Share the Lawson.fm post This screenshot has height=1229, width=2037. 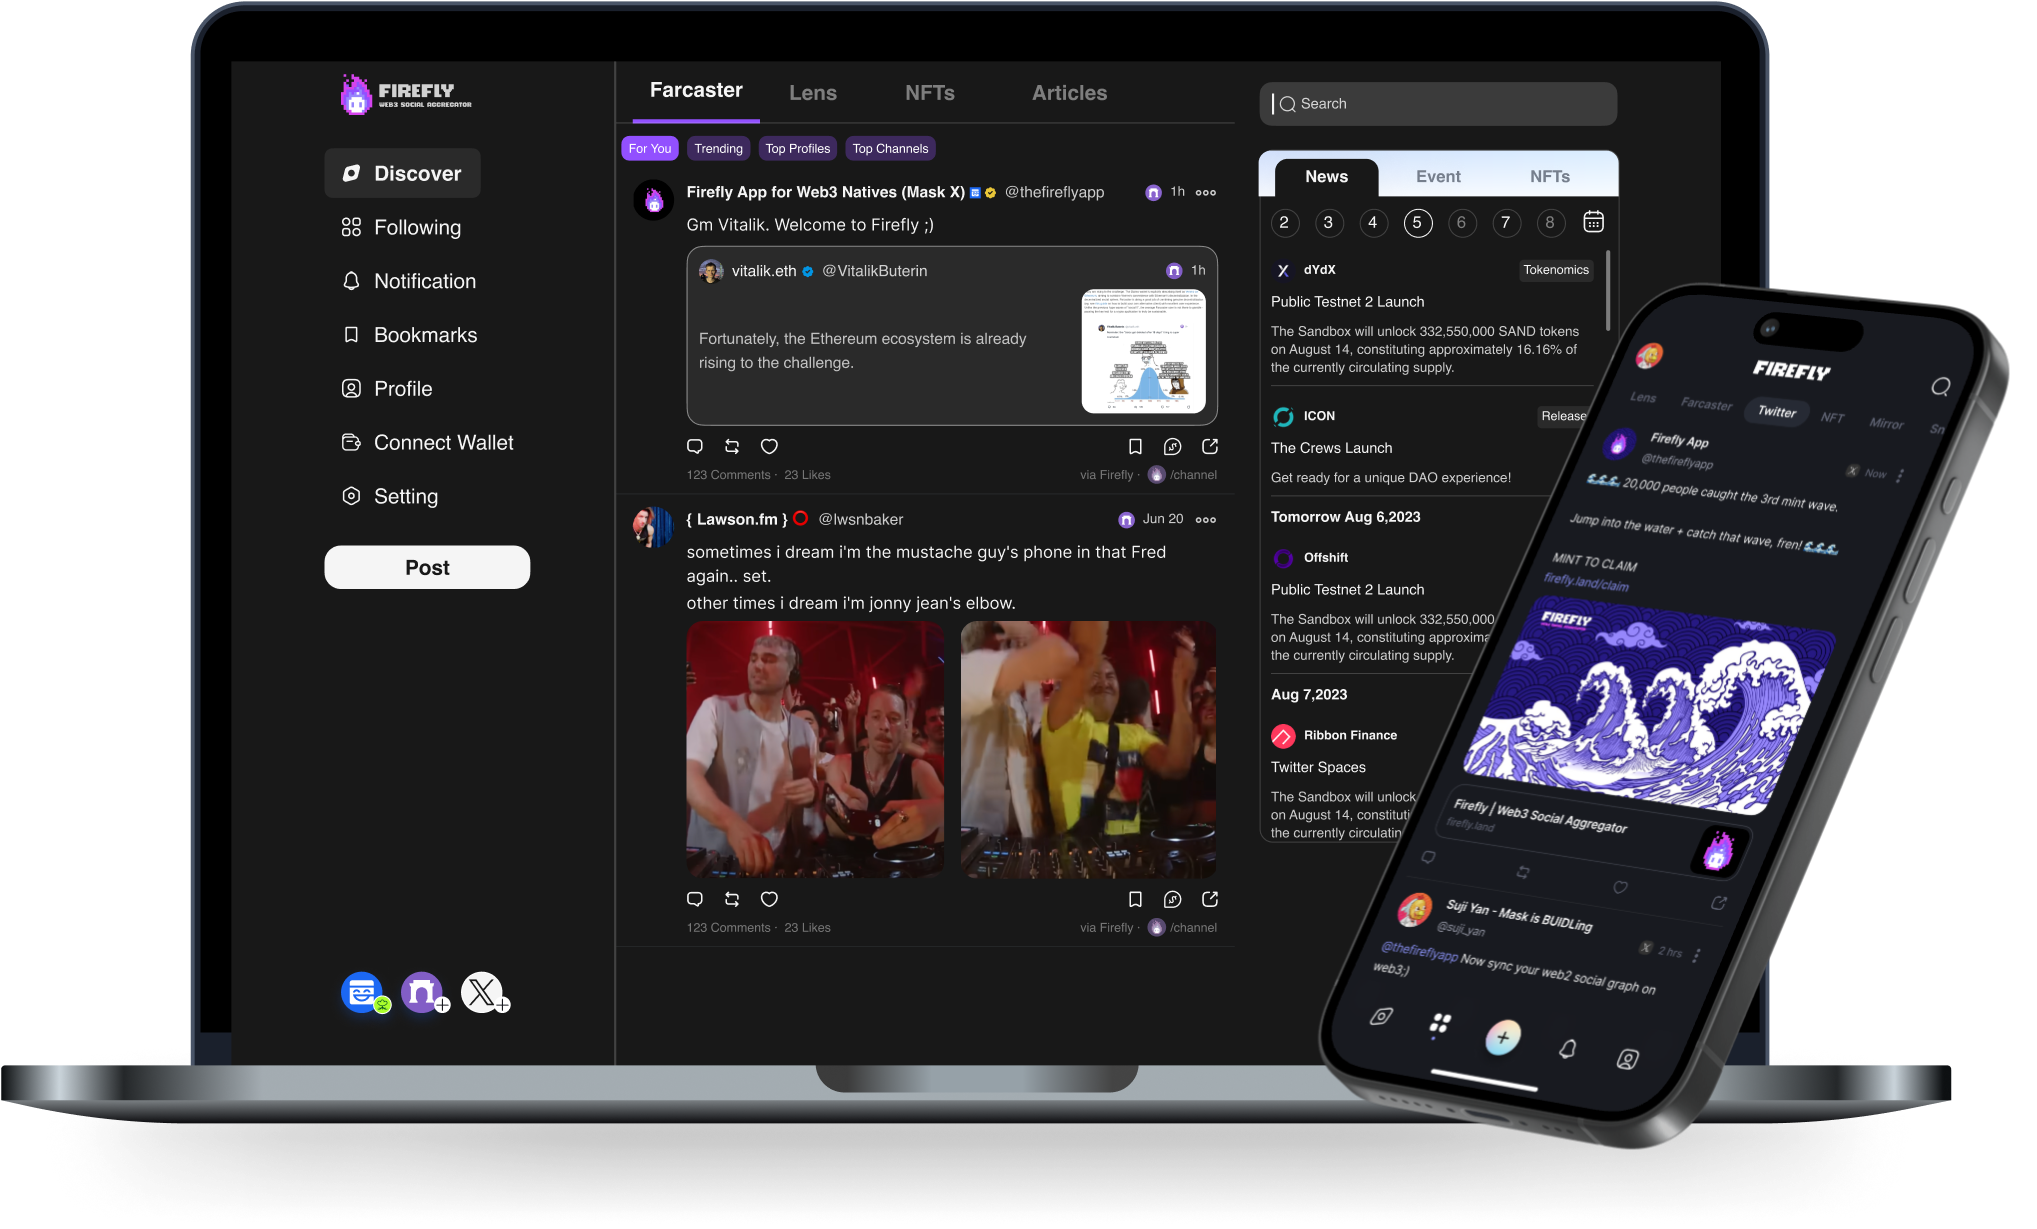tap(1210, 899)
